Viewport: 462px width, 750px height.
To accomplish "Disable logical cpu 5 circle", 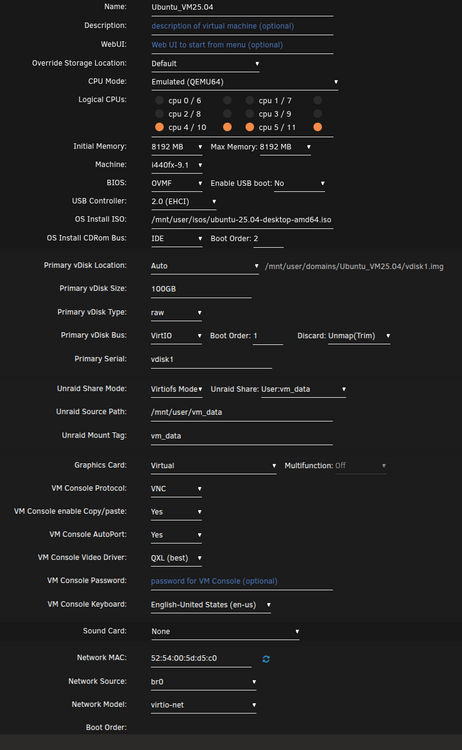I will coord(250,127).
